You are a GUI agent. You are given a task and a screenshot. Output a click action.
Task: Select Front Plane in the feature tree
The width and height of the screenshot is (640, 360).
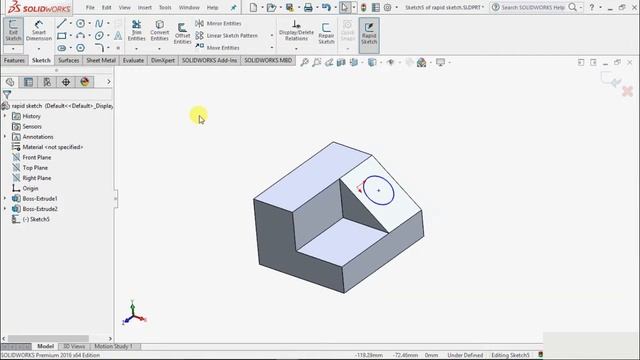[37, 158]
